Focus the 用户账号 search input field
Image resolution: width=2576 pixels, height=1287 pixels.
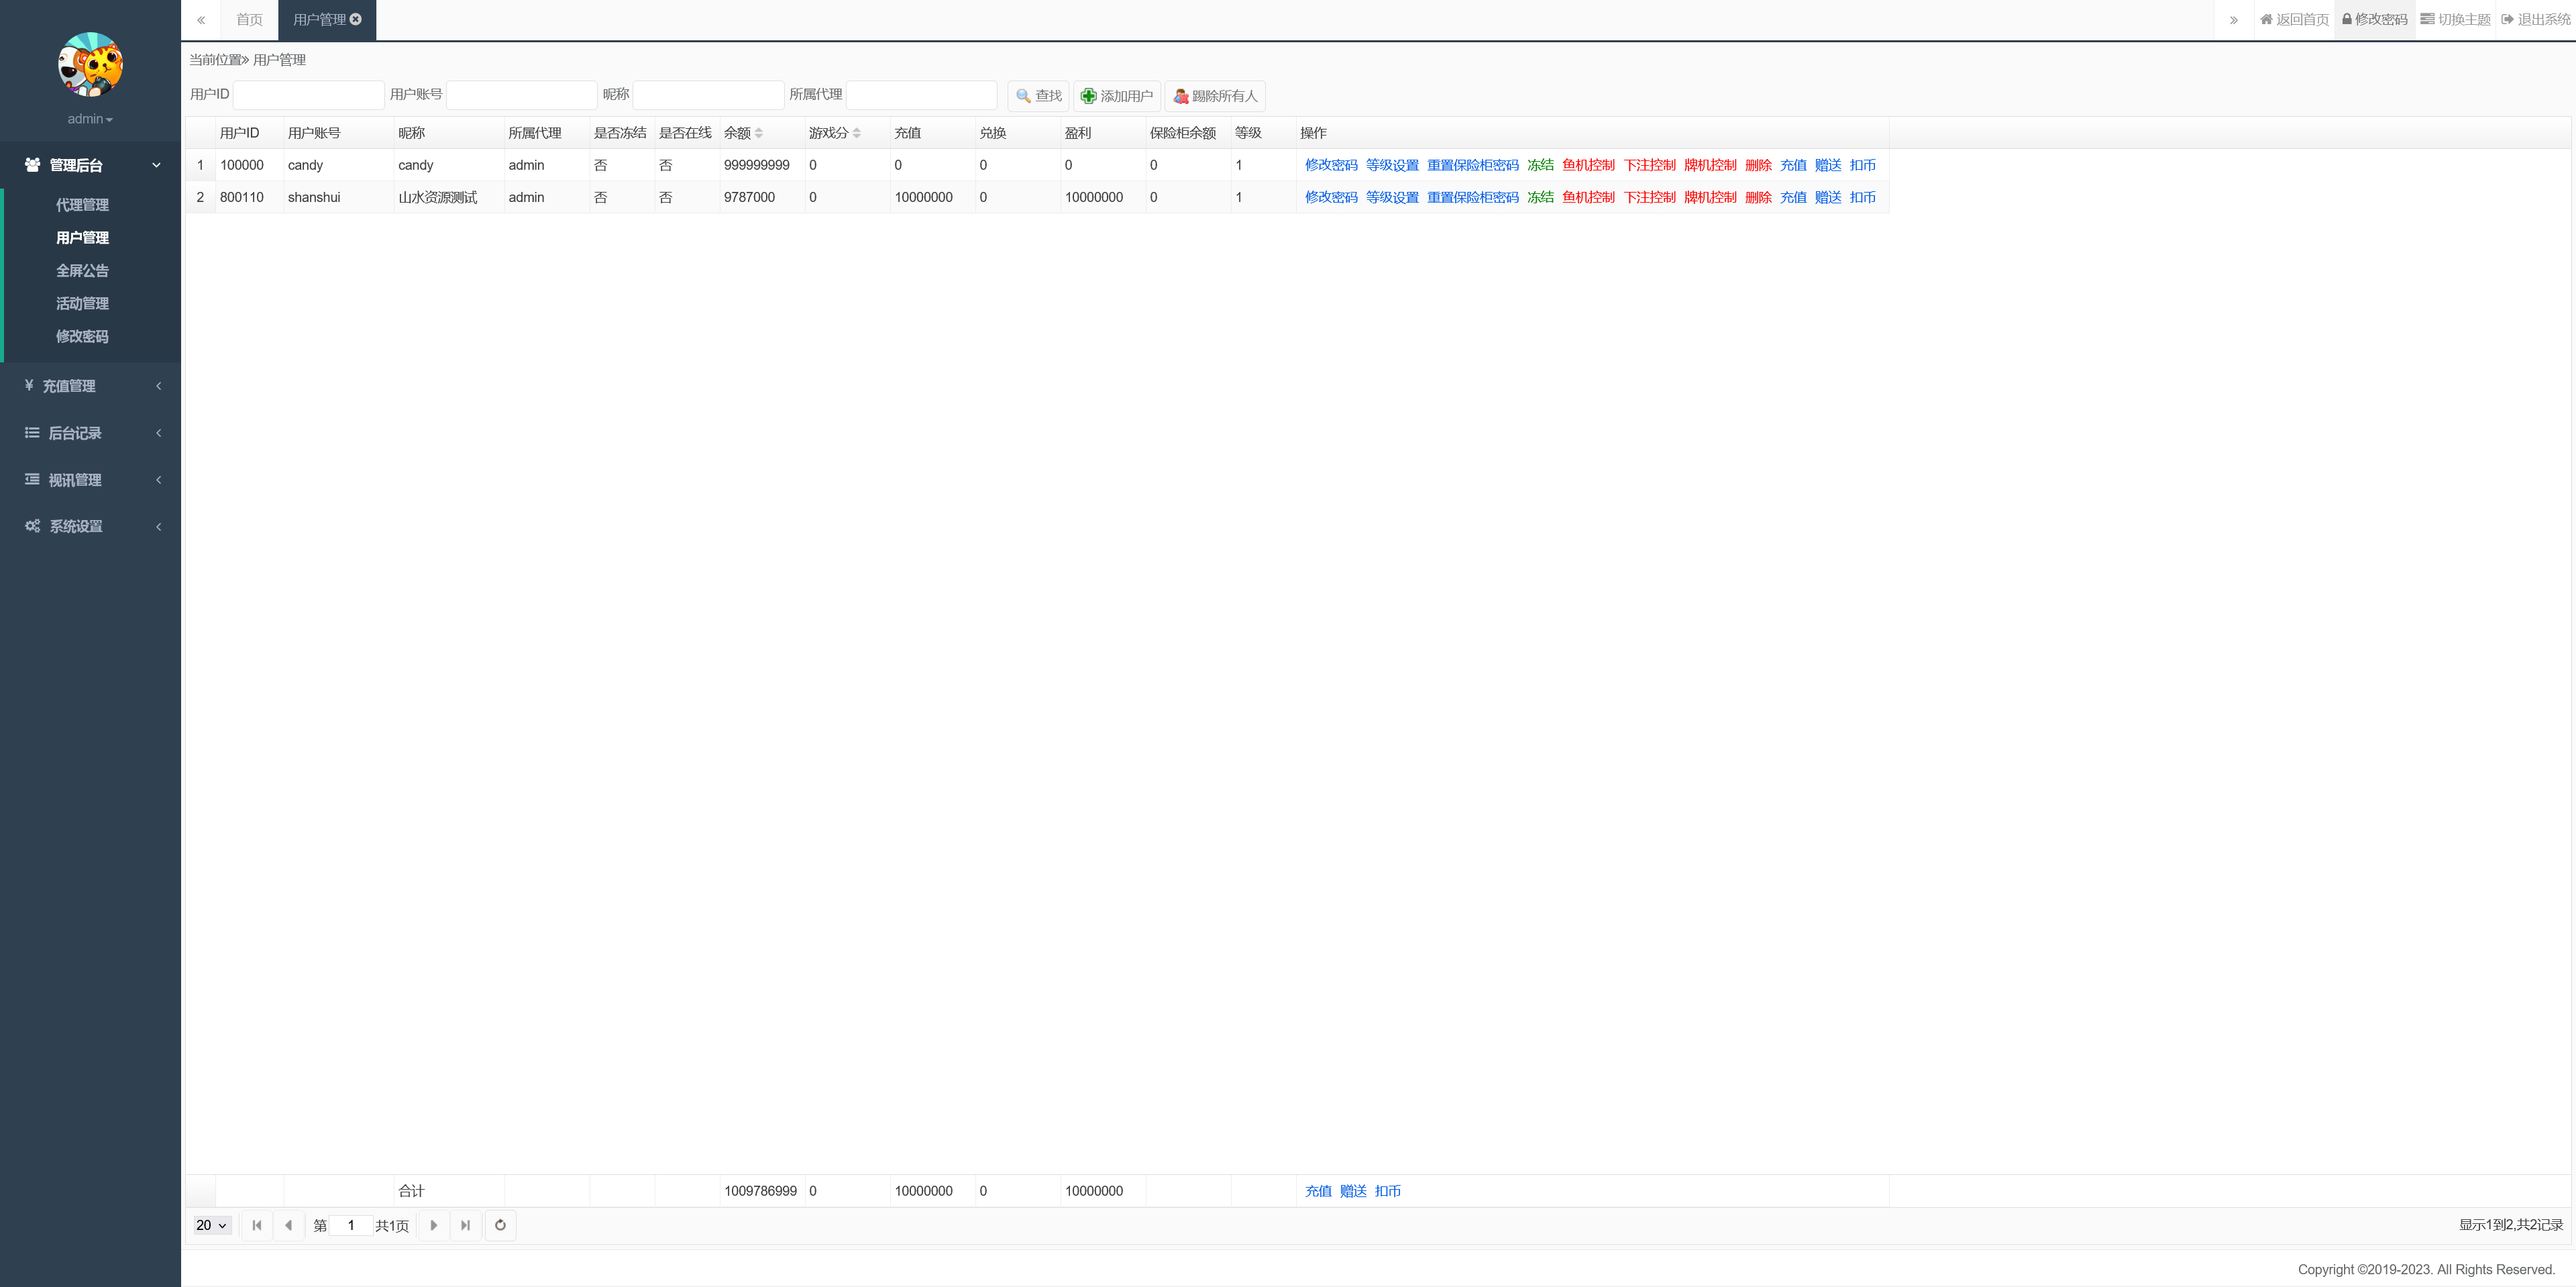pos(521,95)
